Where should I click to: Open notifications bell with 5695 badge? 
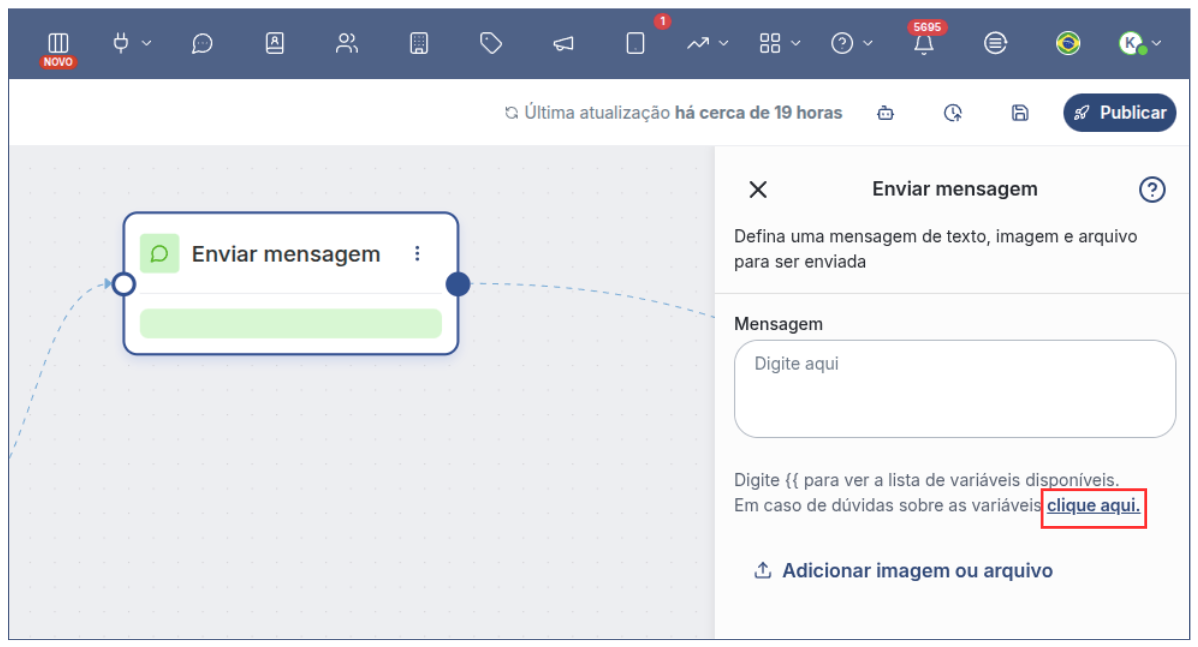pos(924,45)
